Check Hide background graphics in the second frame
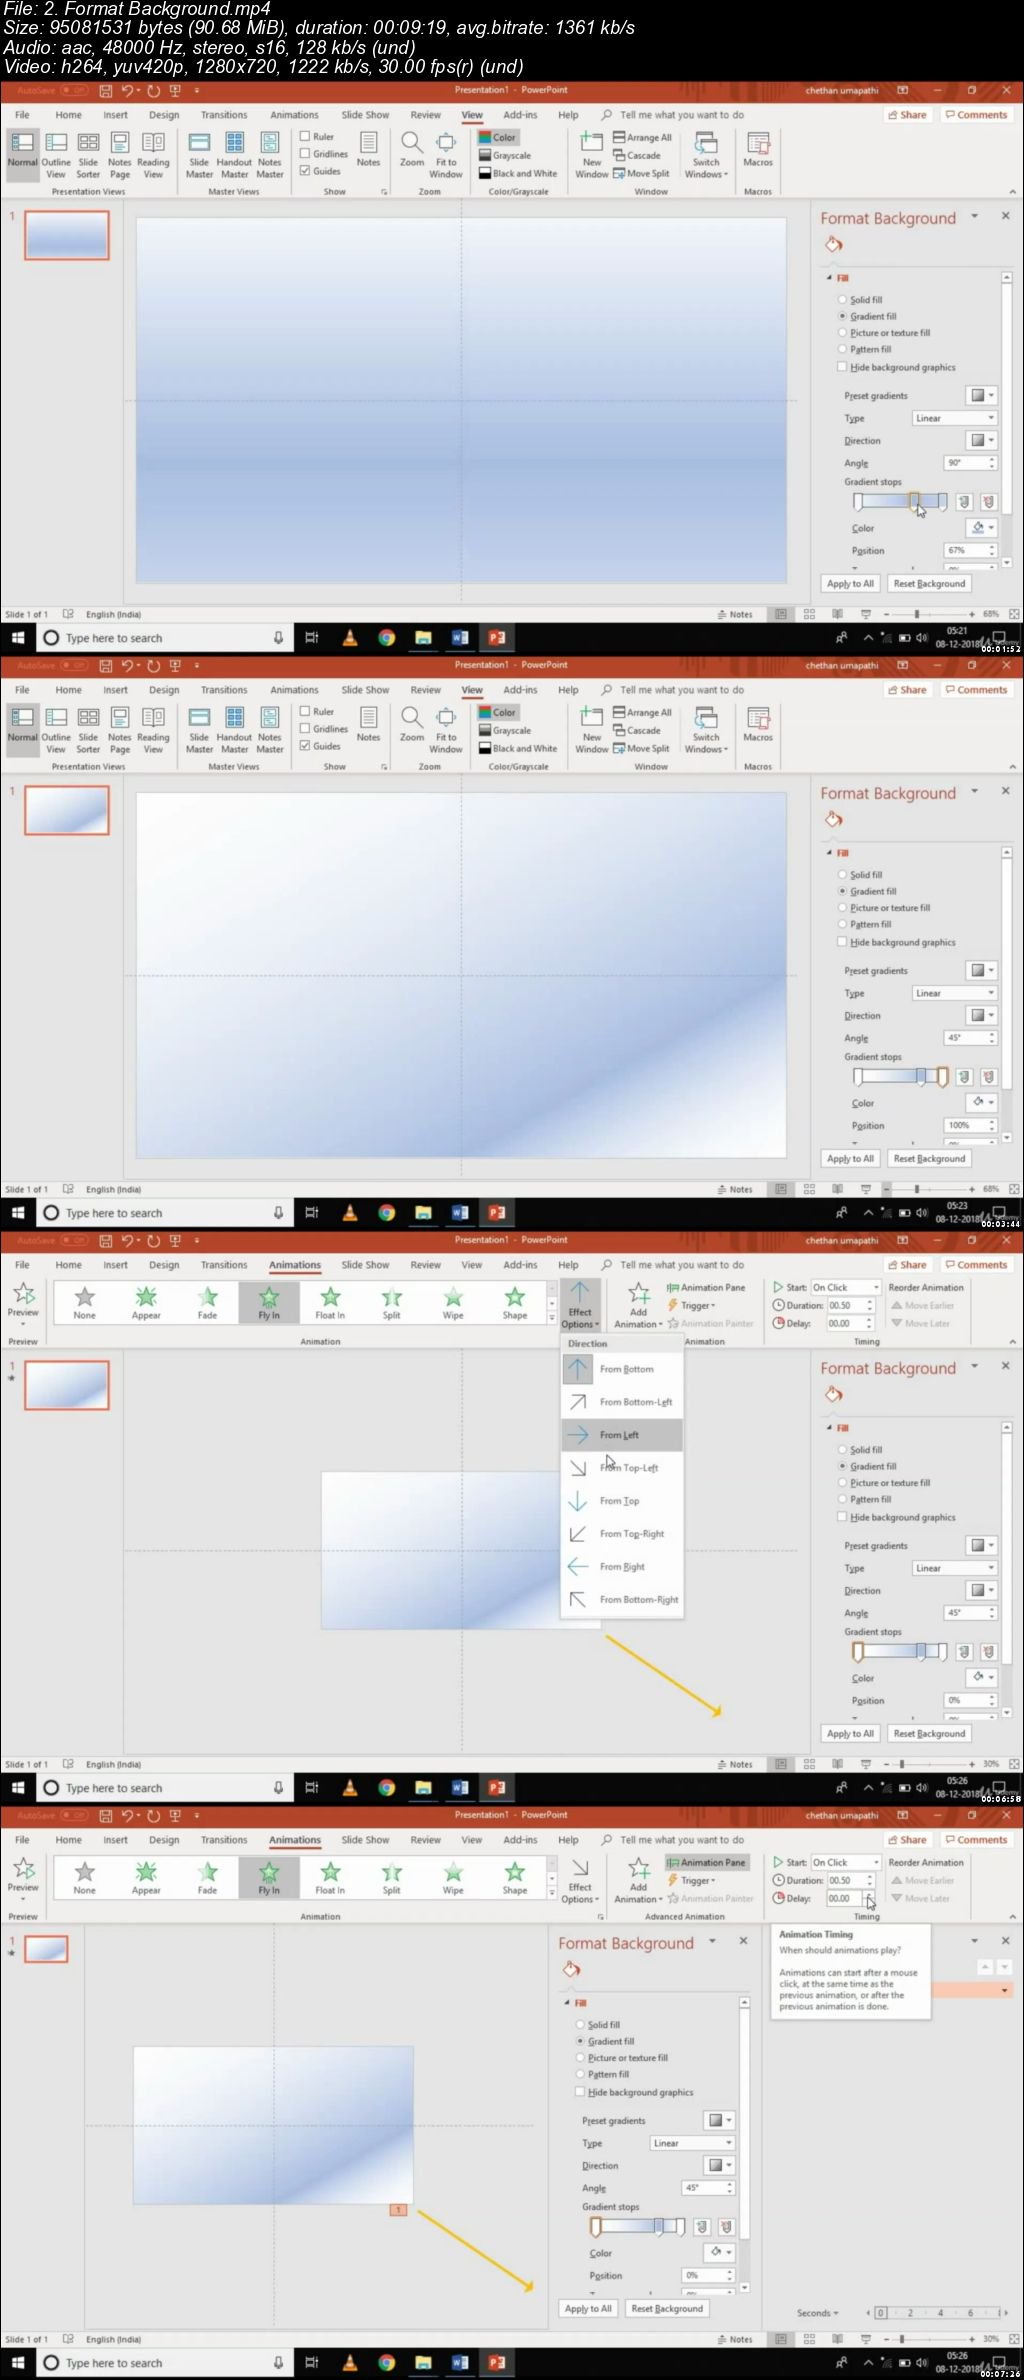 842,942
